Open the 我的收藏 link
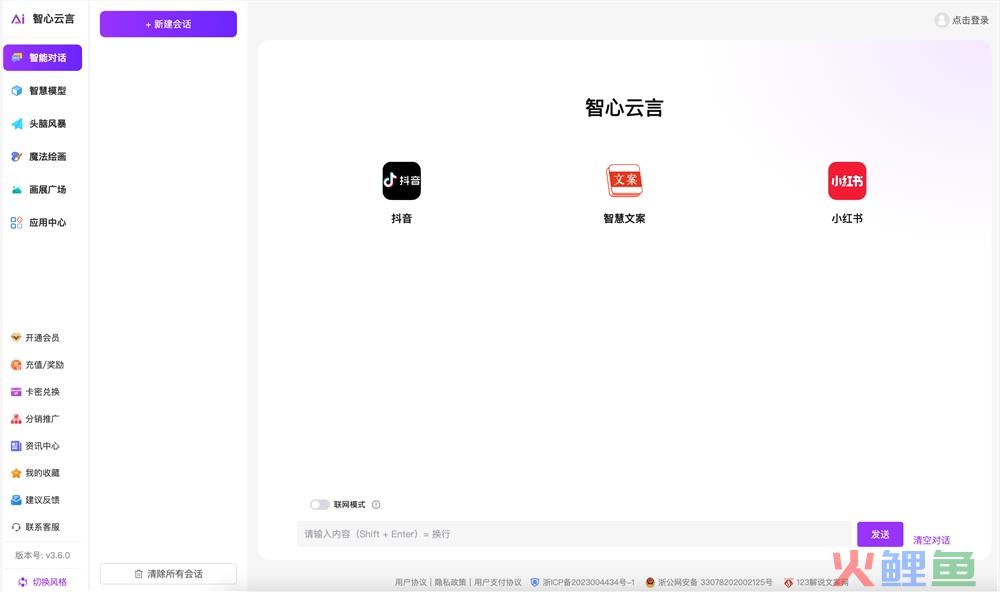Viewport: 1000px width, 592px height. pos(42,473)
